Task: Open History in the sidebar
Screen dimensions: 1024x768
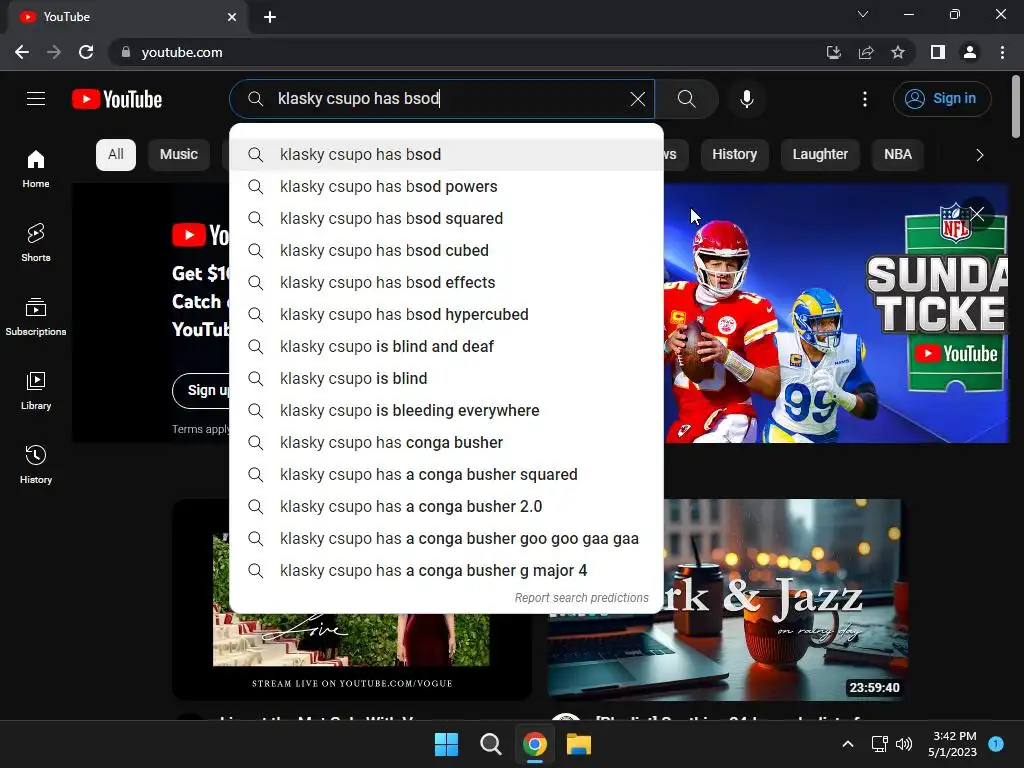Action: pos(36,464)
